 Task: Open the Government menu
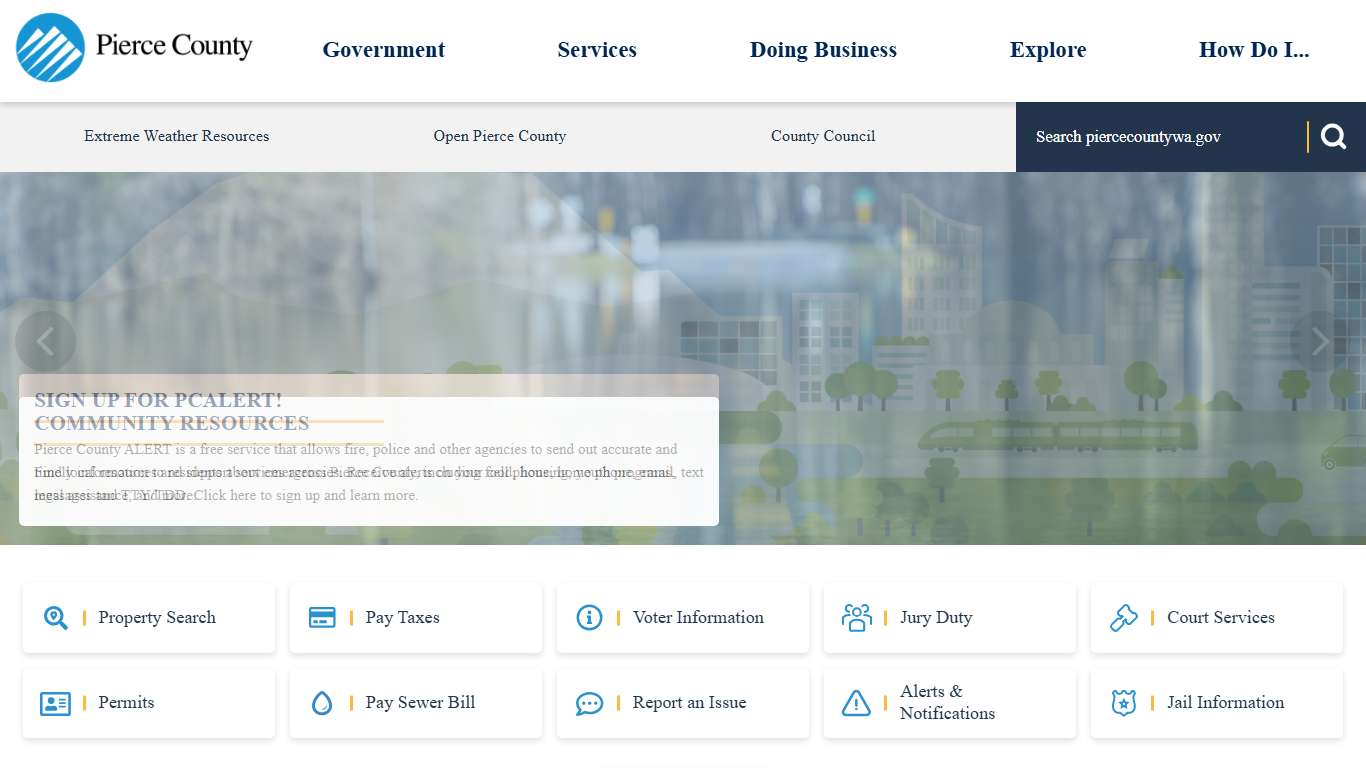coord(383,50)
